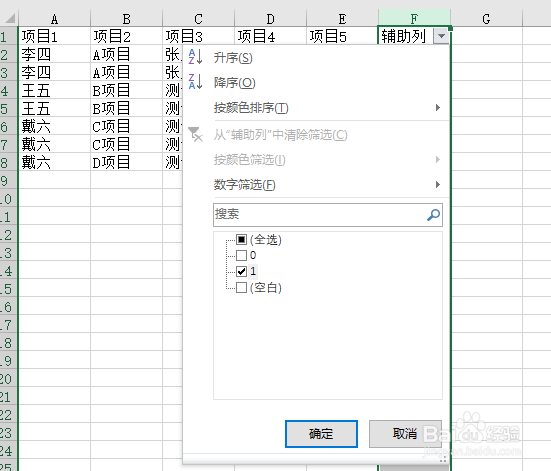Select row 9 header
The width and height of the screenshot is (551, 471).
(8, 180)
